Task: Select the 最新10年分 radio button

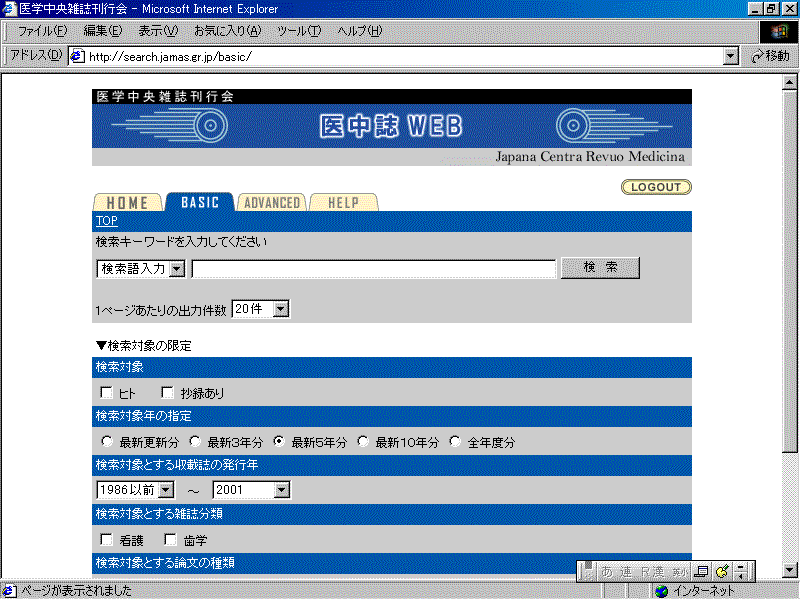Action: pyautogui.click(x=363, y=441)
